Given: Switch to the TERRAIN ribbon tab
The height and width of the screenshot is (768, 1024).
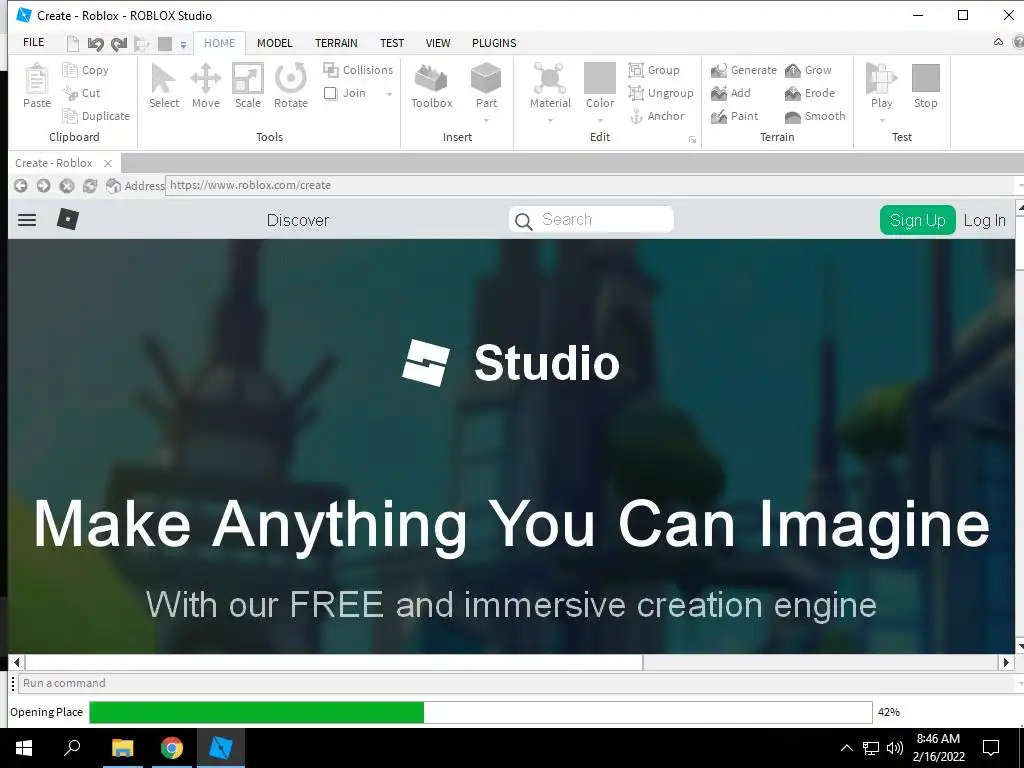Looking at the screenshot, I should [336, 43].
